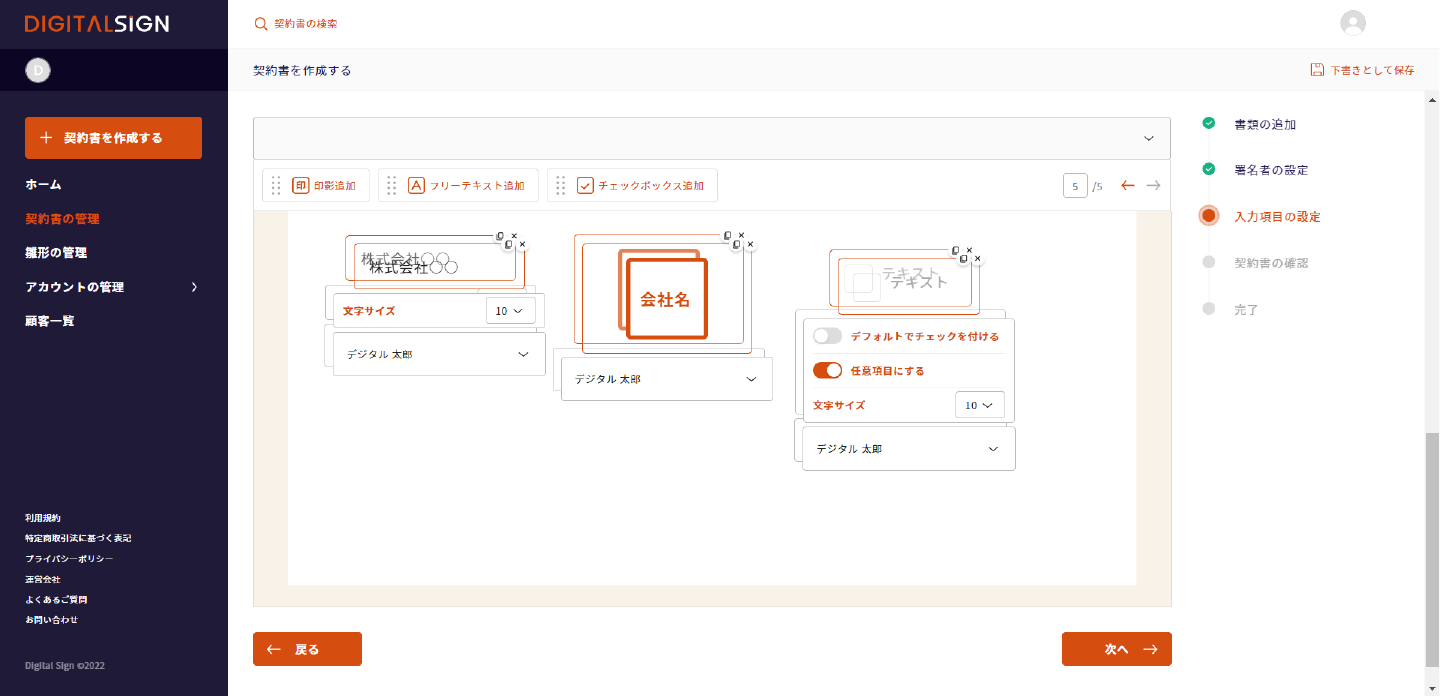The width and height of the screenshot is (1440, 696).
Task: Click the 下書きとして保存 save icon
Action: coord(1317,70)
